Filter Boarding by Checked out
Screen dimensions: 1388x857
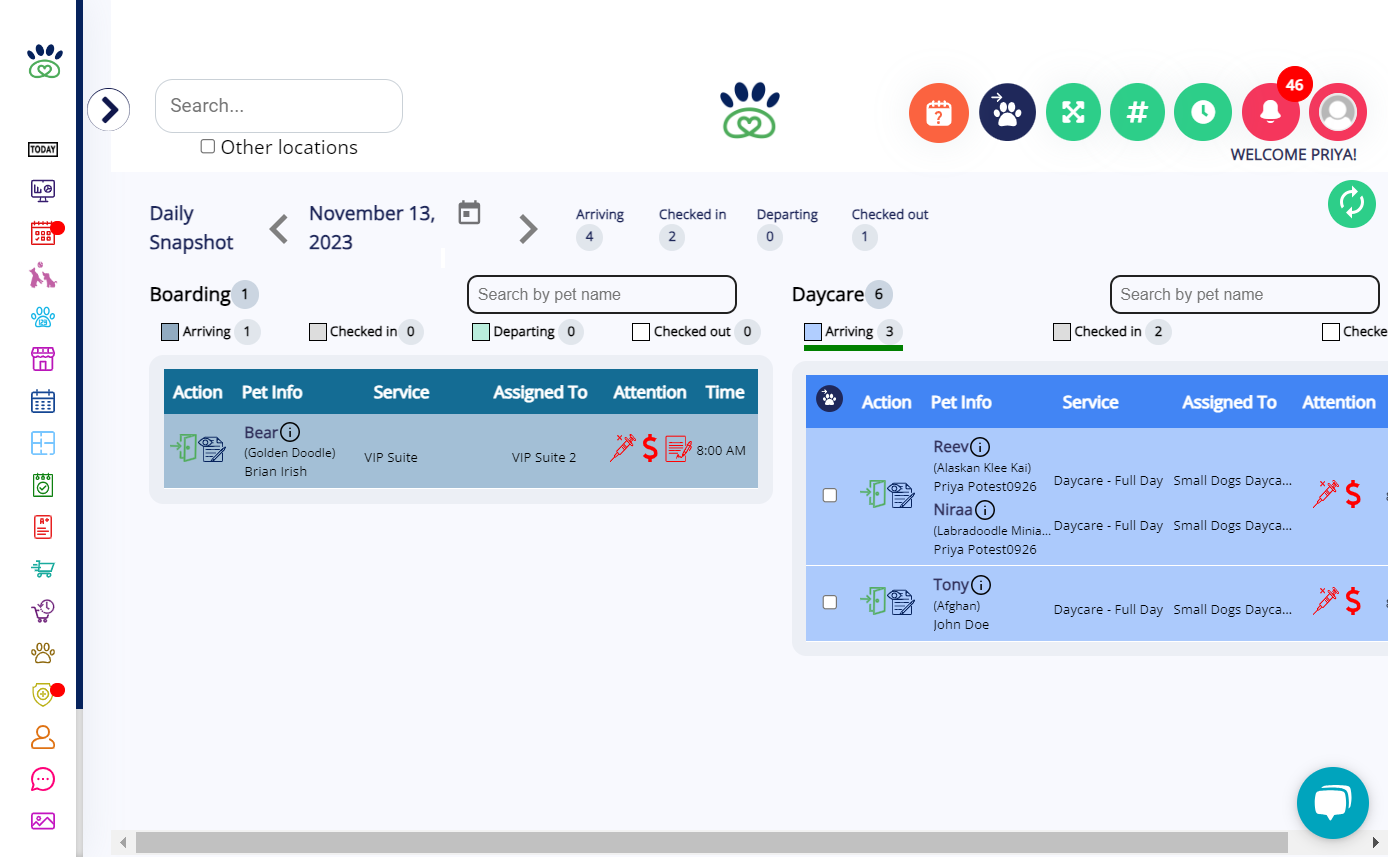coord(696,331)
